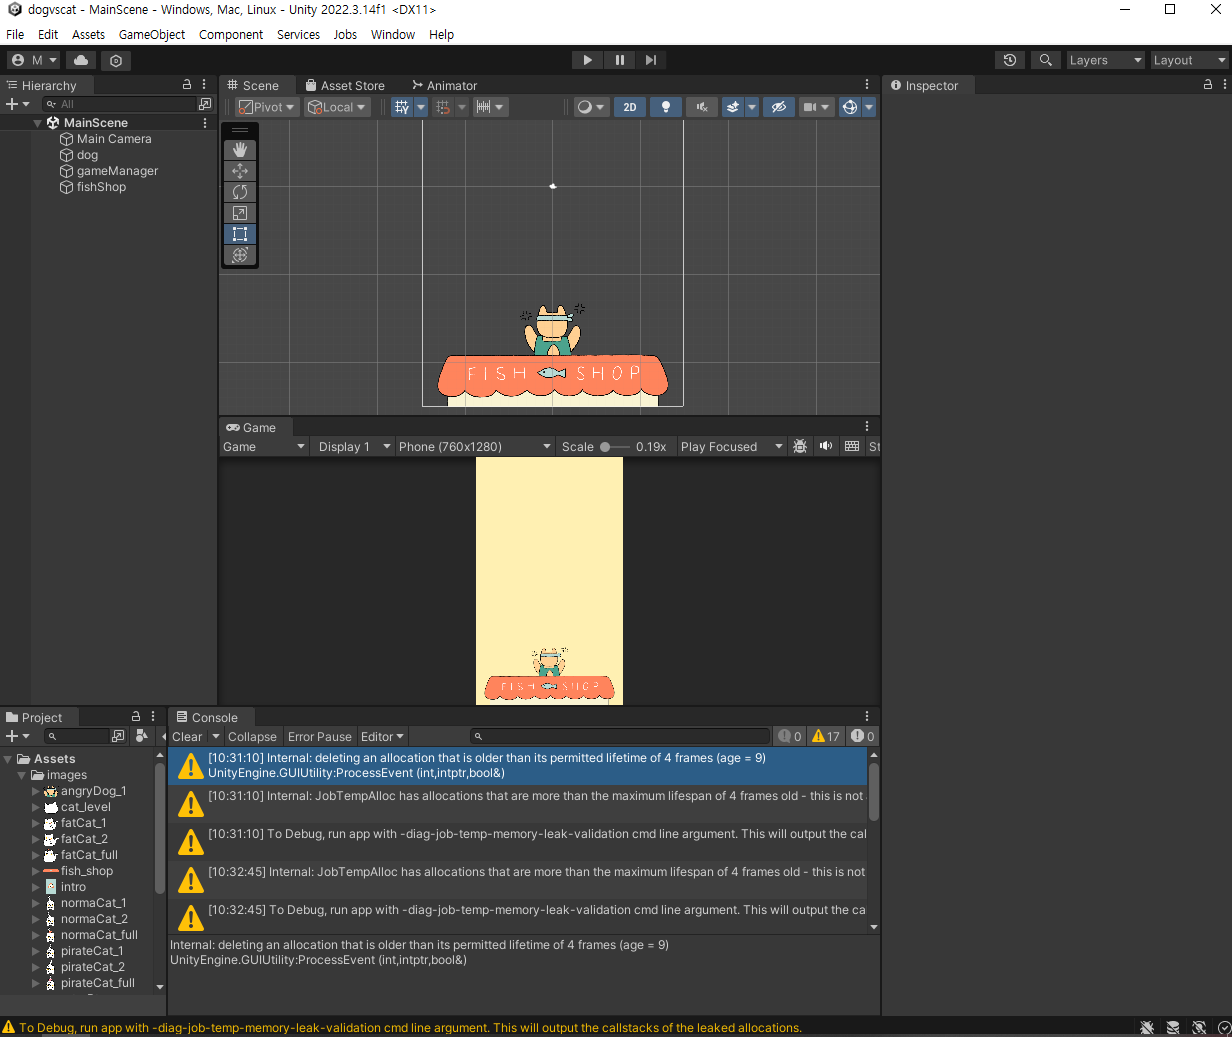Toggle warning messages filter showing 17
The width and height of the screenshot is (1232, 1037).
click(x=826, y=736)
